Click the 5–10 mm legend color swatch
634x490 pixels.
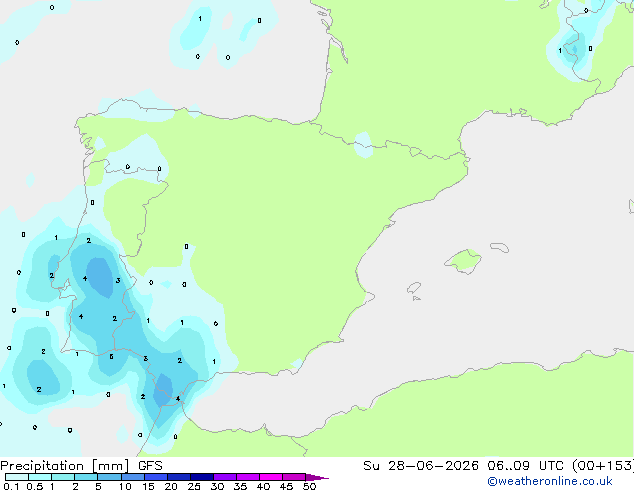pyautogui.click(x=109, y=477)
